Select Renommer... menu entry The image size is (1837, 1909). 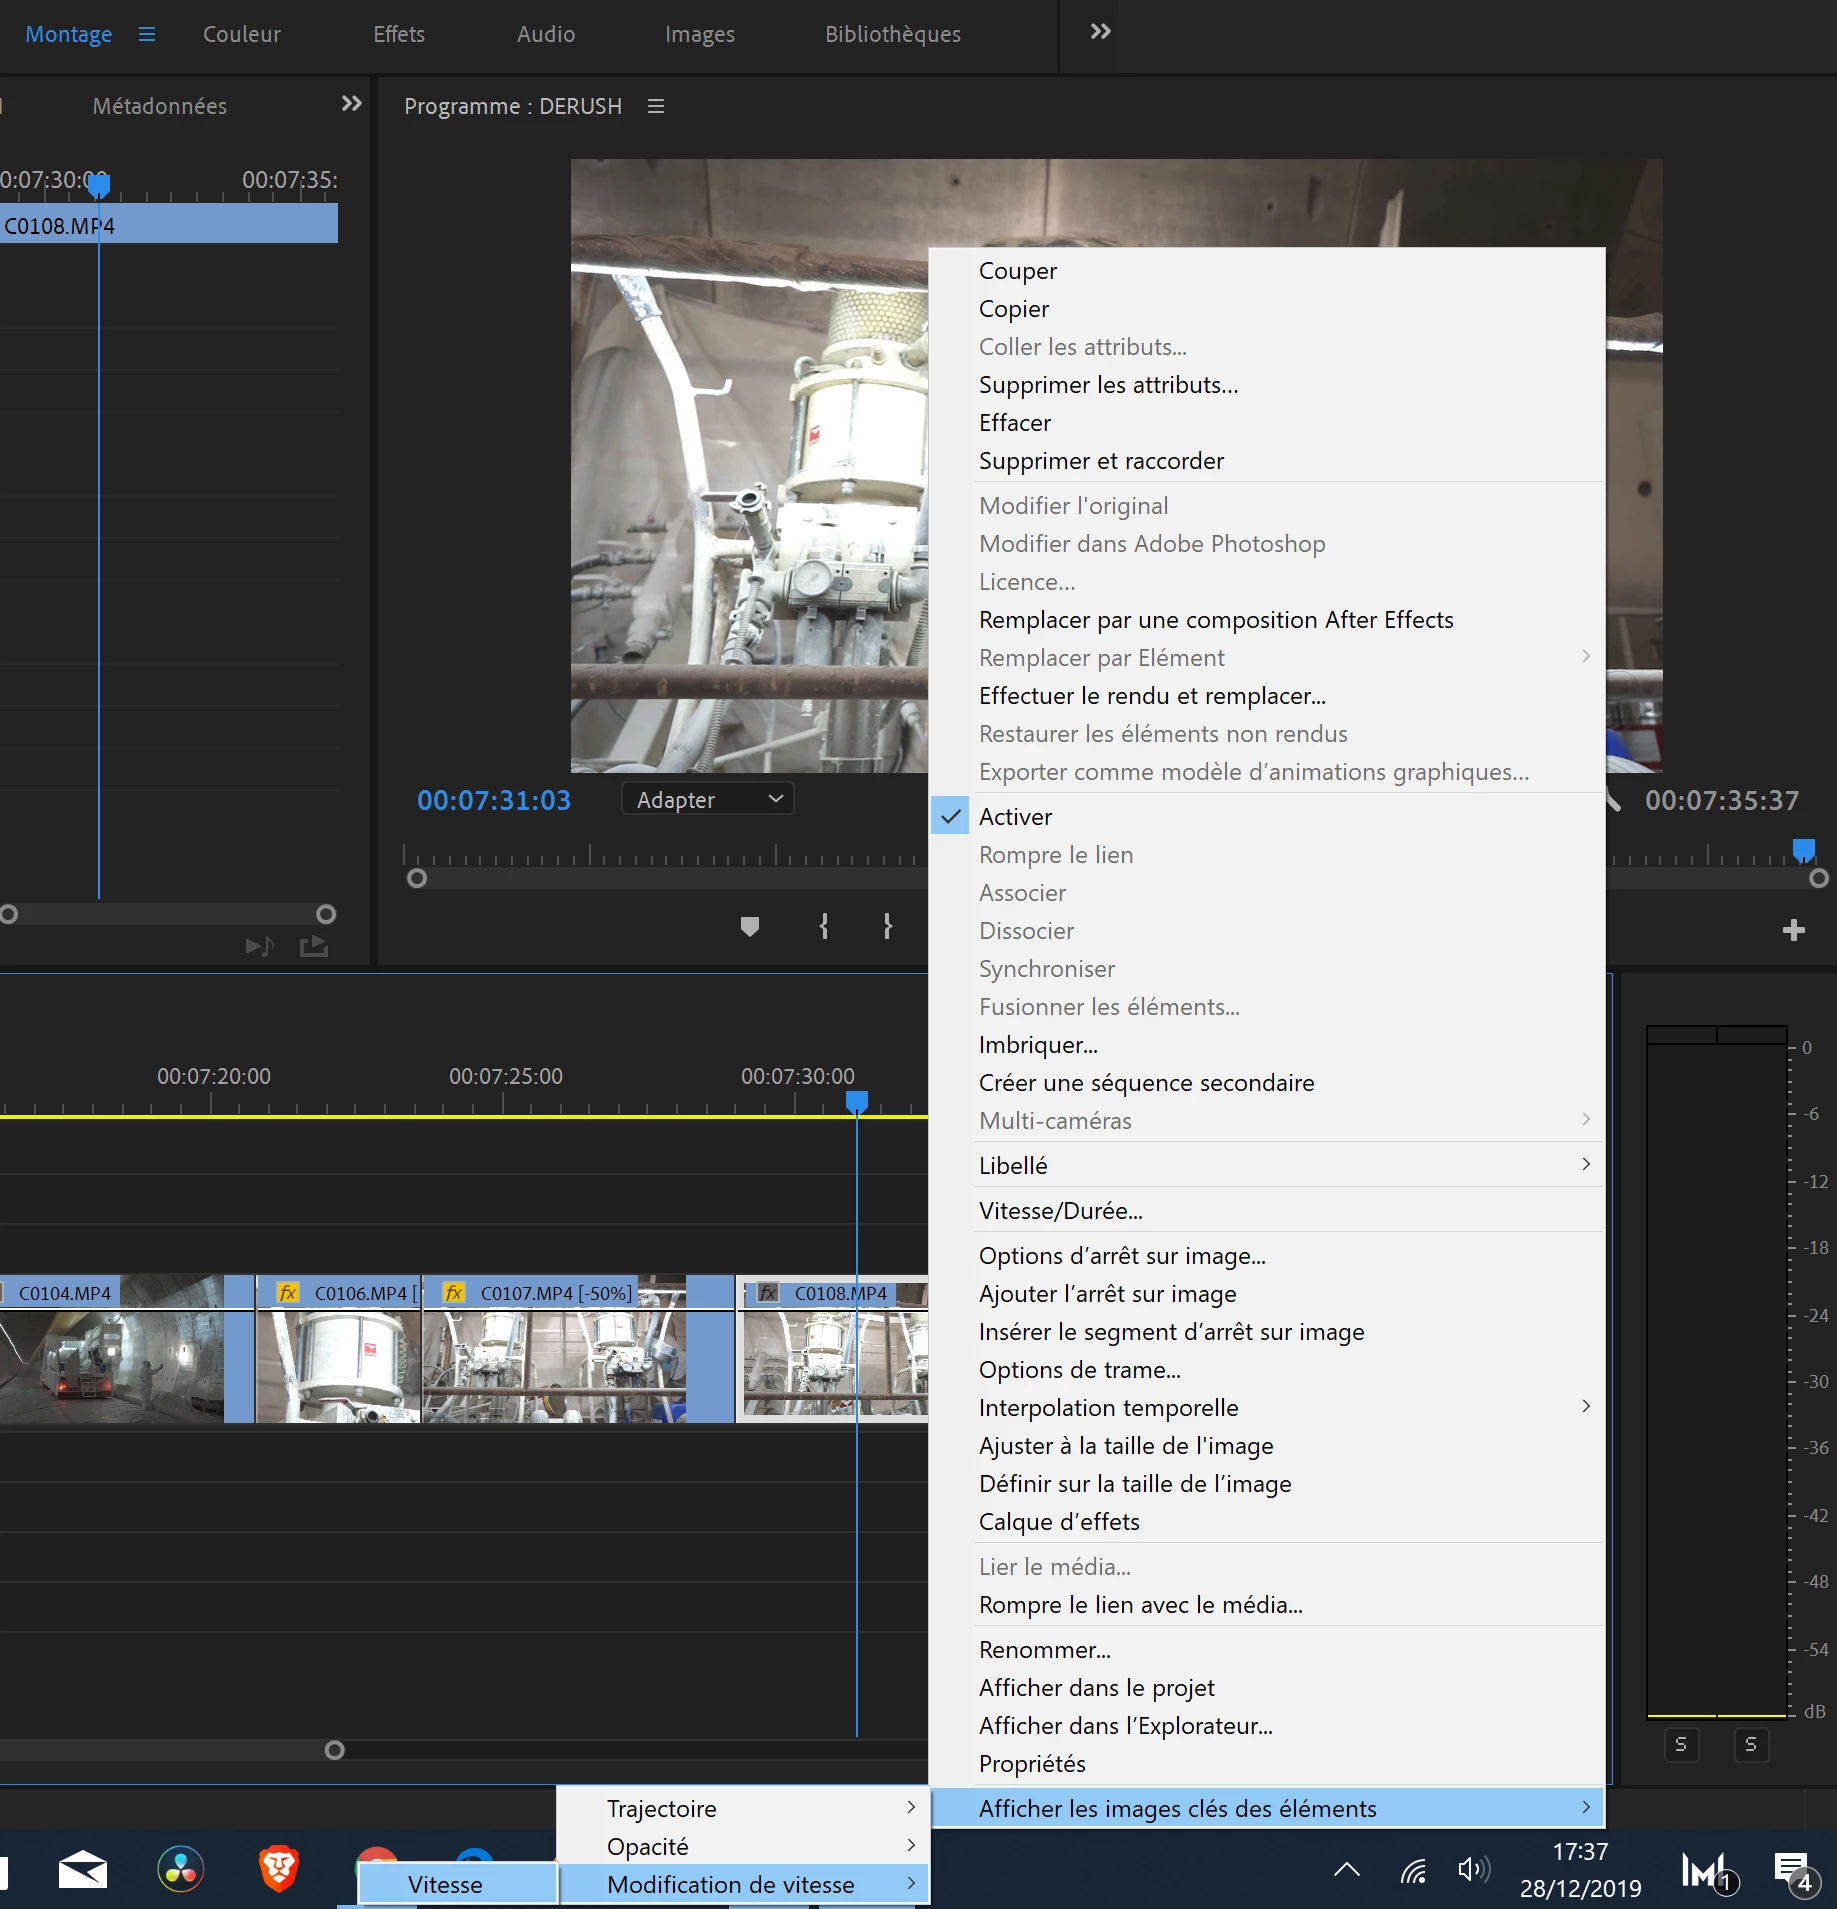pyautogui.click(x=1267, y=1650)
